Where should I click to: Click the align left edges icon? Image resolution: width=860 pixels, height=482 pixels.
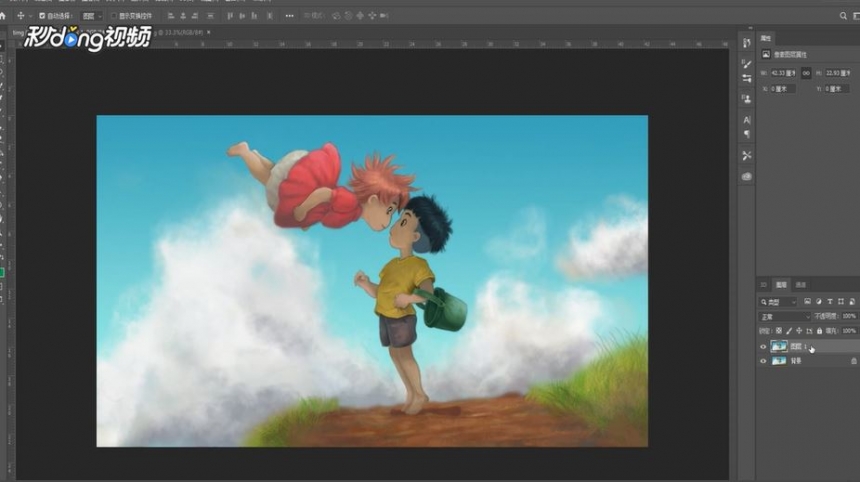coord(171,16)
